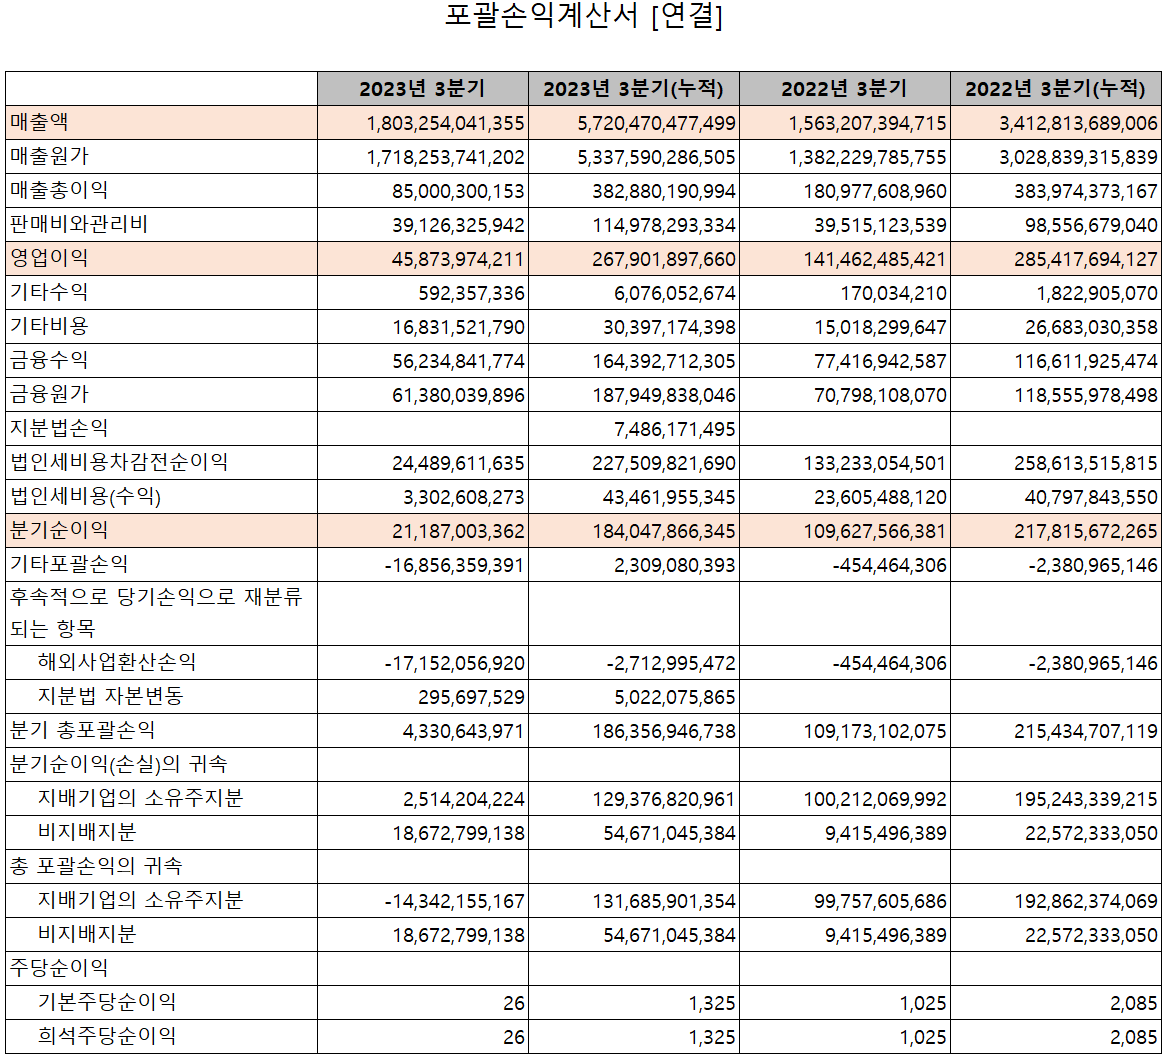Select the value -16,856,359,391
Image resolution: width=1167 pixels, height=1057 pixels.
coord(455,565)
